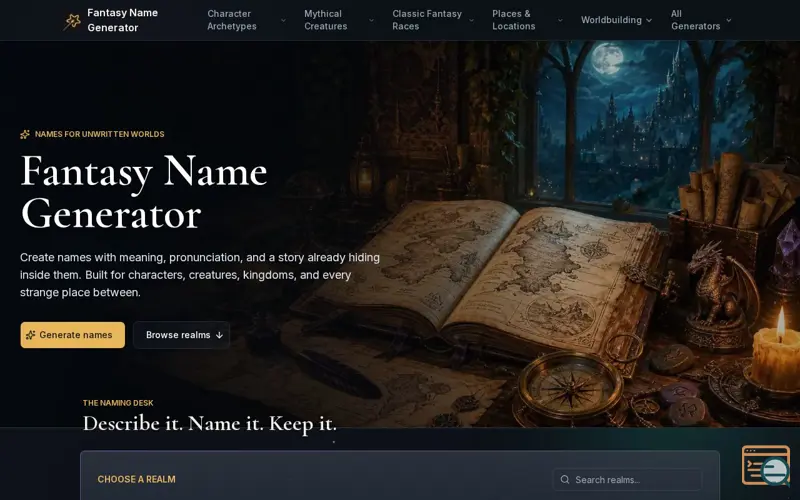Click the 'THE NAMING DESK' label
Image resolution: width=800 pixels, height=500 pixels.
pyautogui.click(x=118, y=403)
